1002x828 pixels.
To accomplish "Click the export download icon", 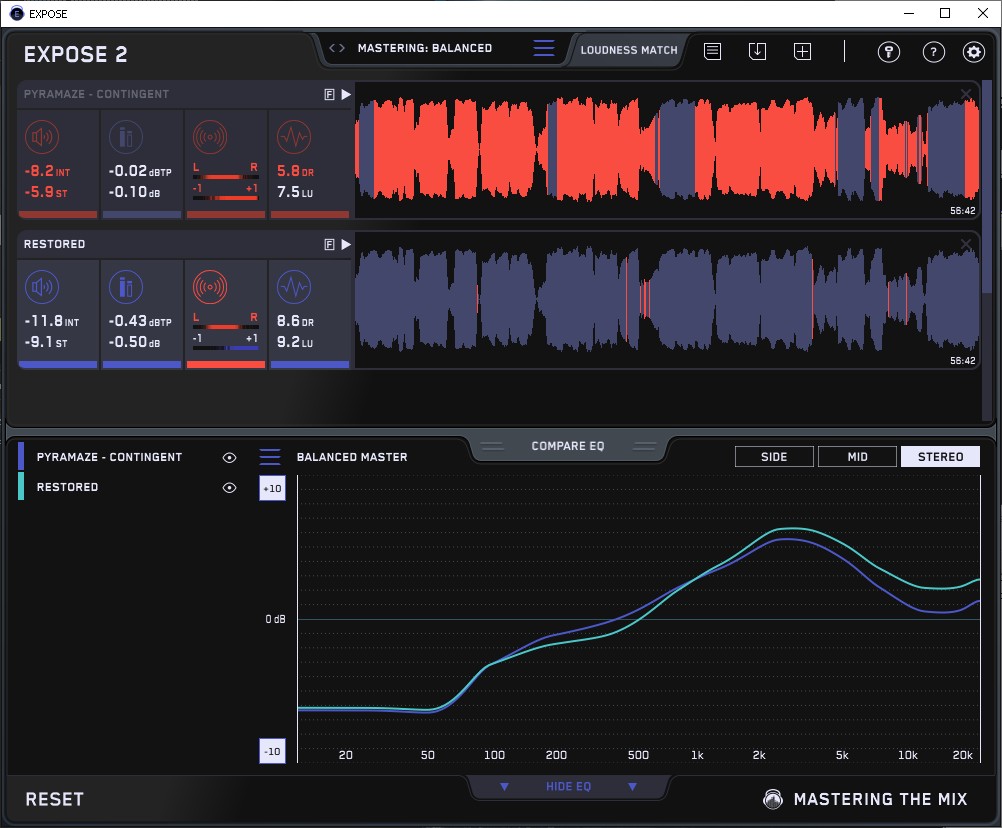I will coord(757,51).
